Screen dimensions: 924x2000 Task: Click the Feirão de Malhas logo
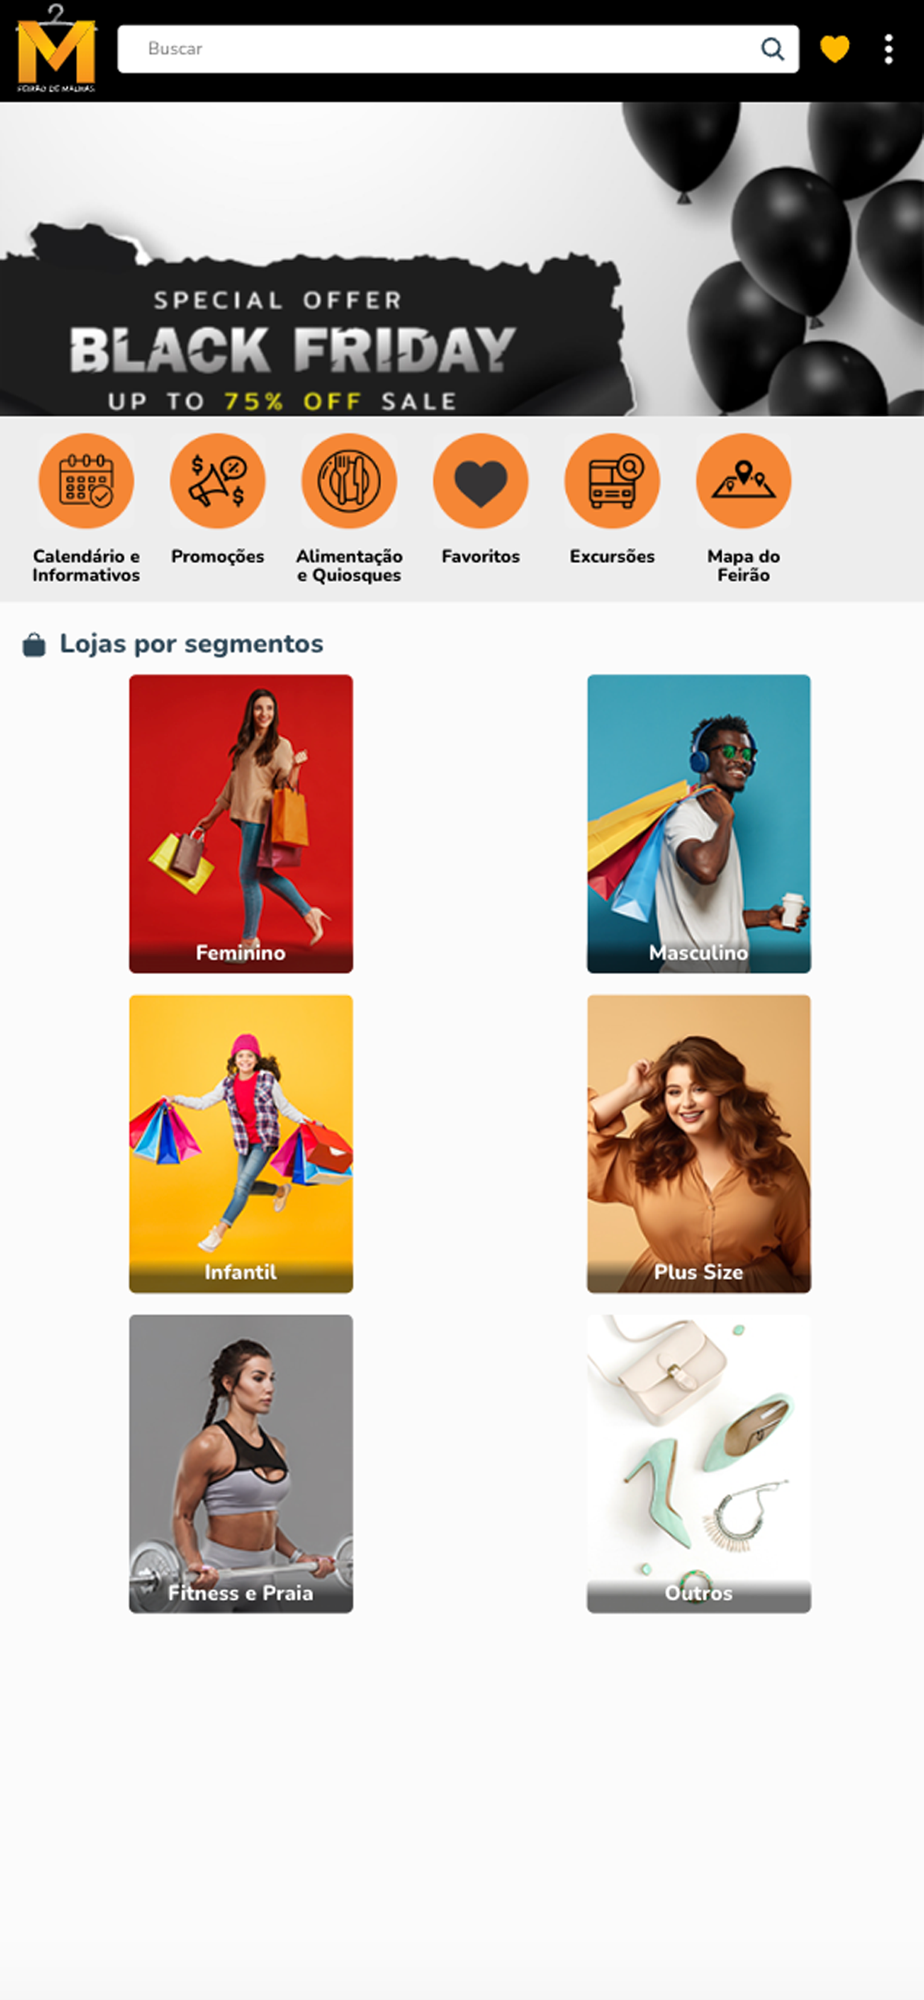coord(56,49)
